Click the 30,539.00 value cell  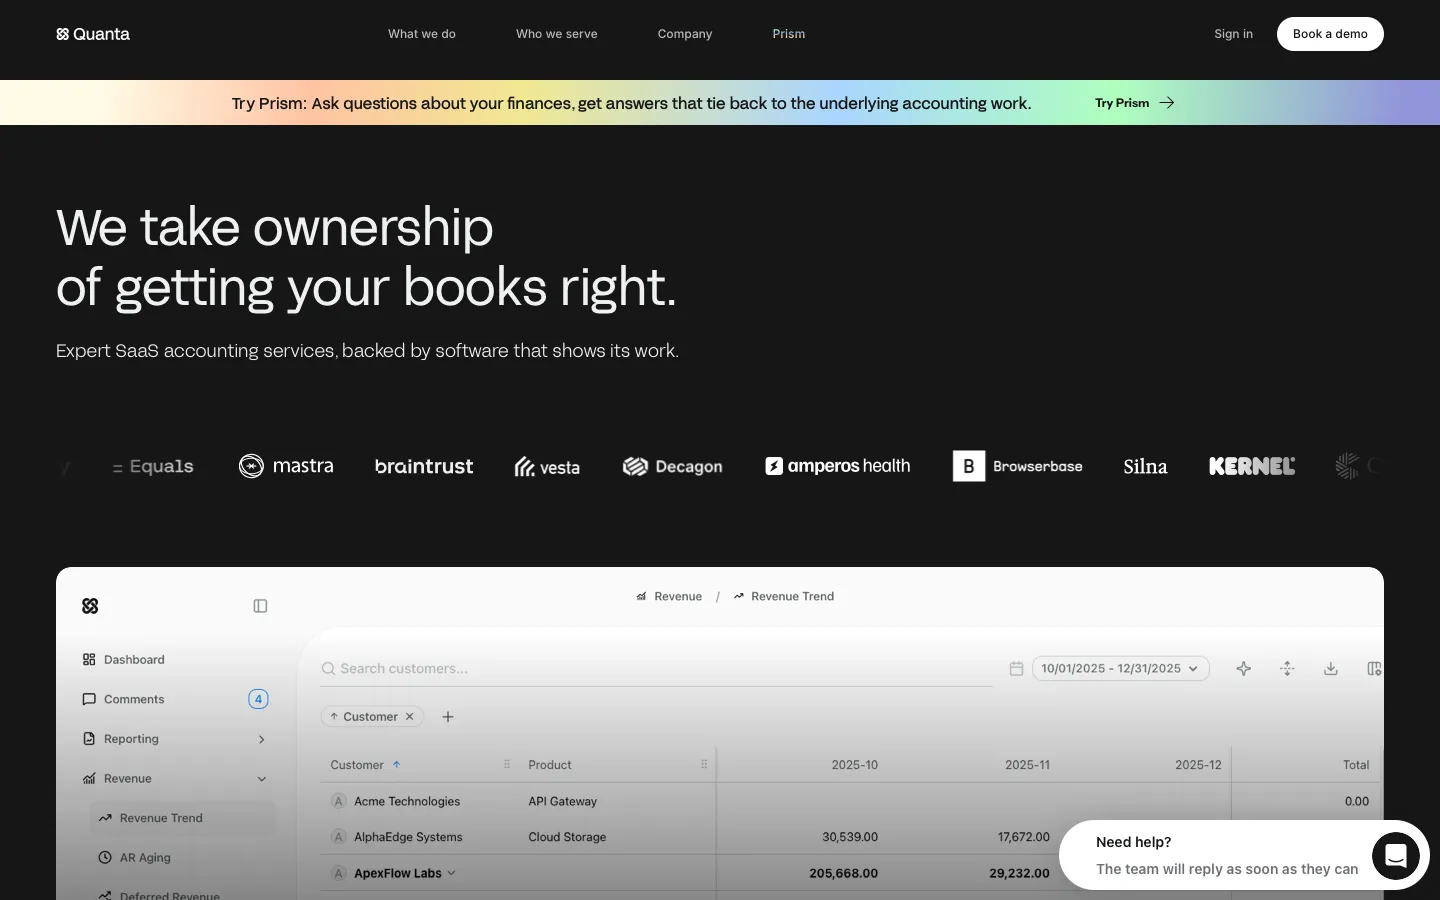850,837
